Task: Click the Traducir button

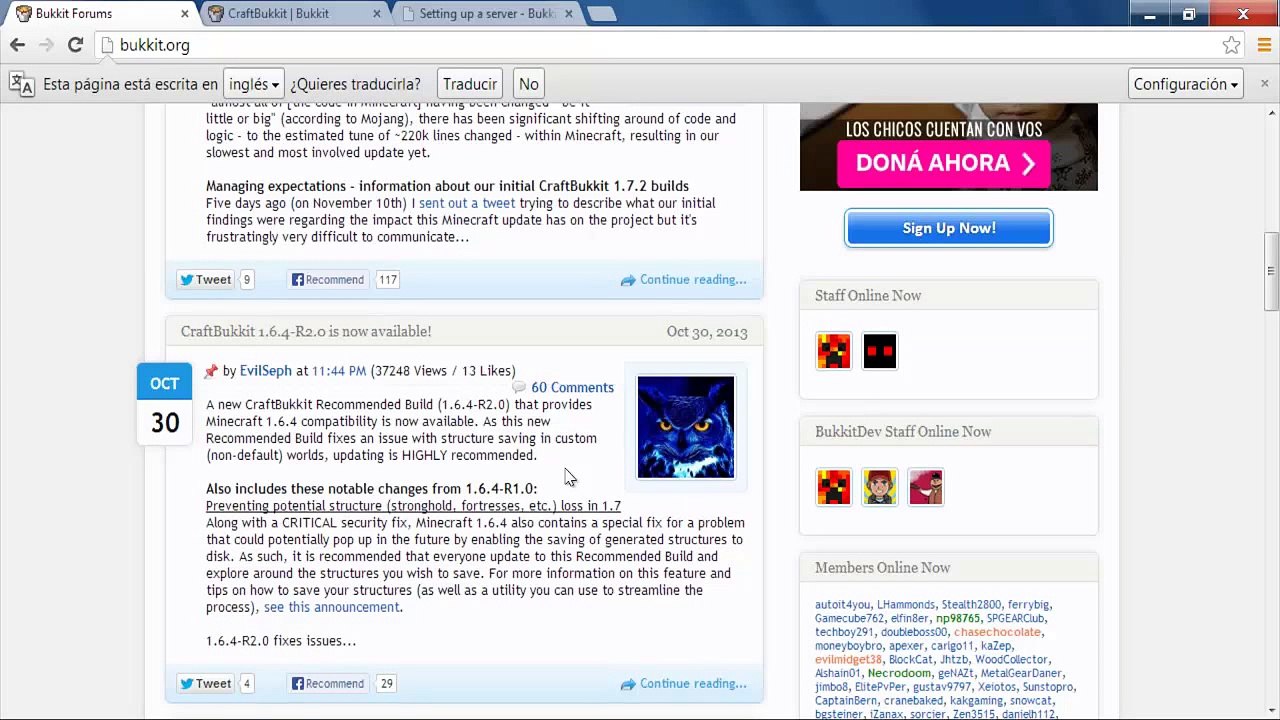Action: (x=470, y=84)
